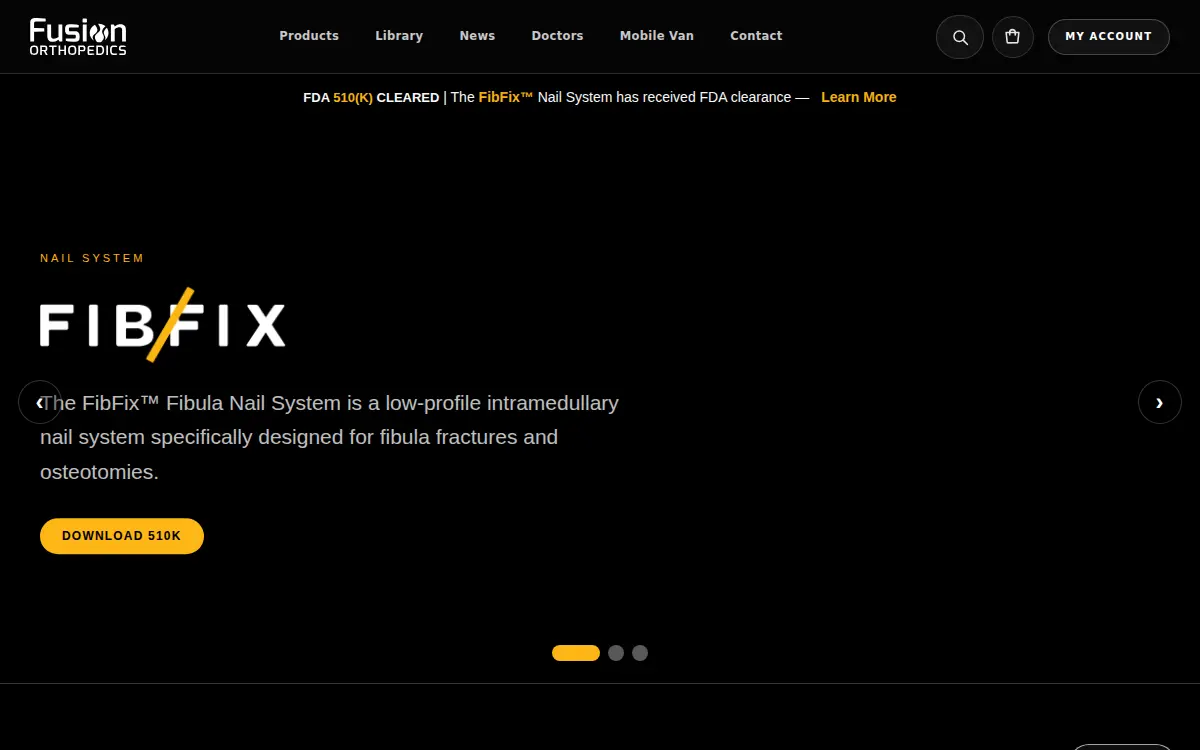Open the News menu item
Screen dimensions: 1200x750
pyautogui.click(x=477, y=36)
